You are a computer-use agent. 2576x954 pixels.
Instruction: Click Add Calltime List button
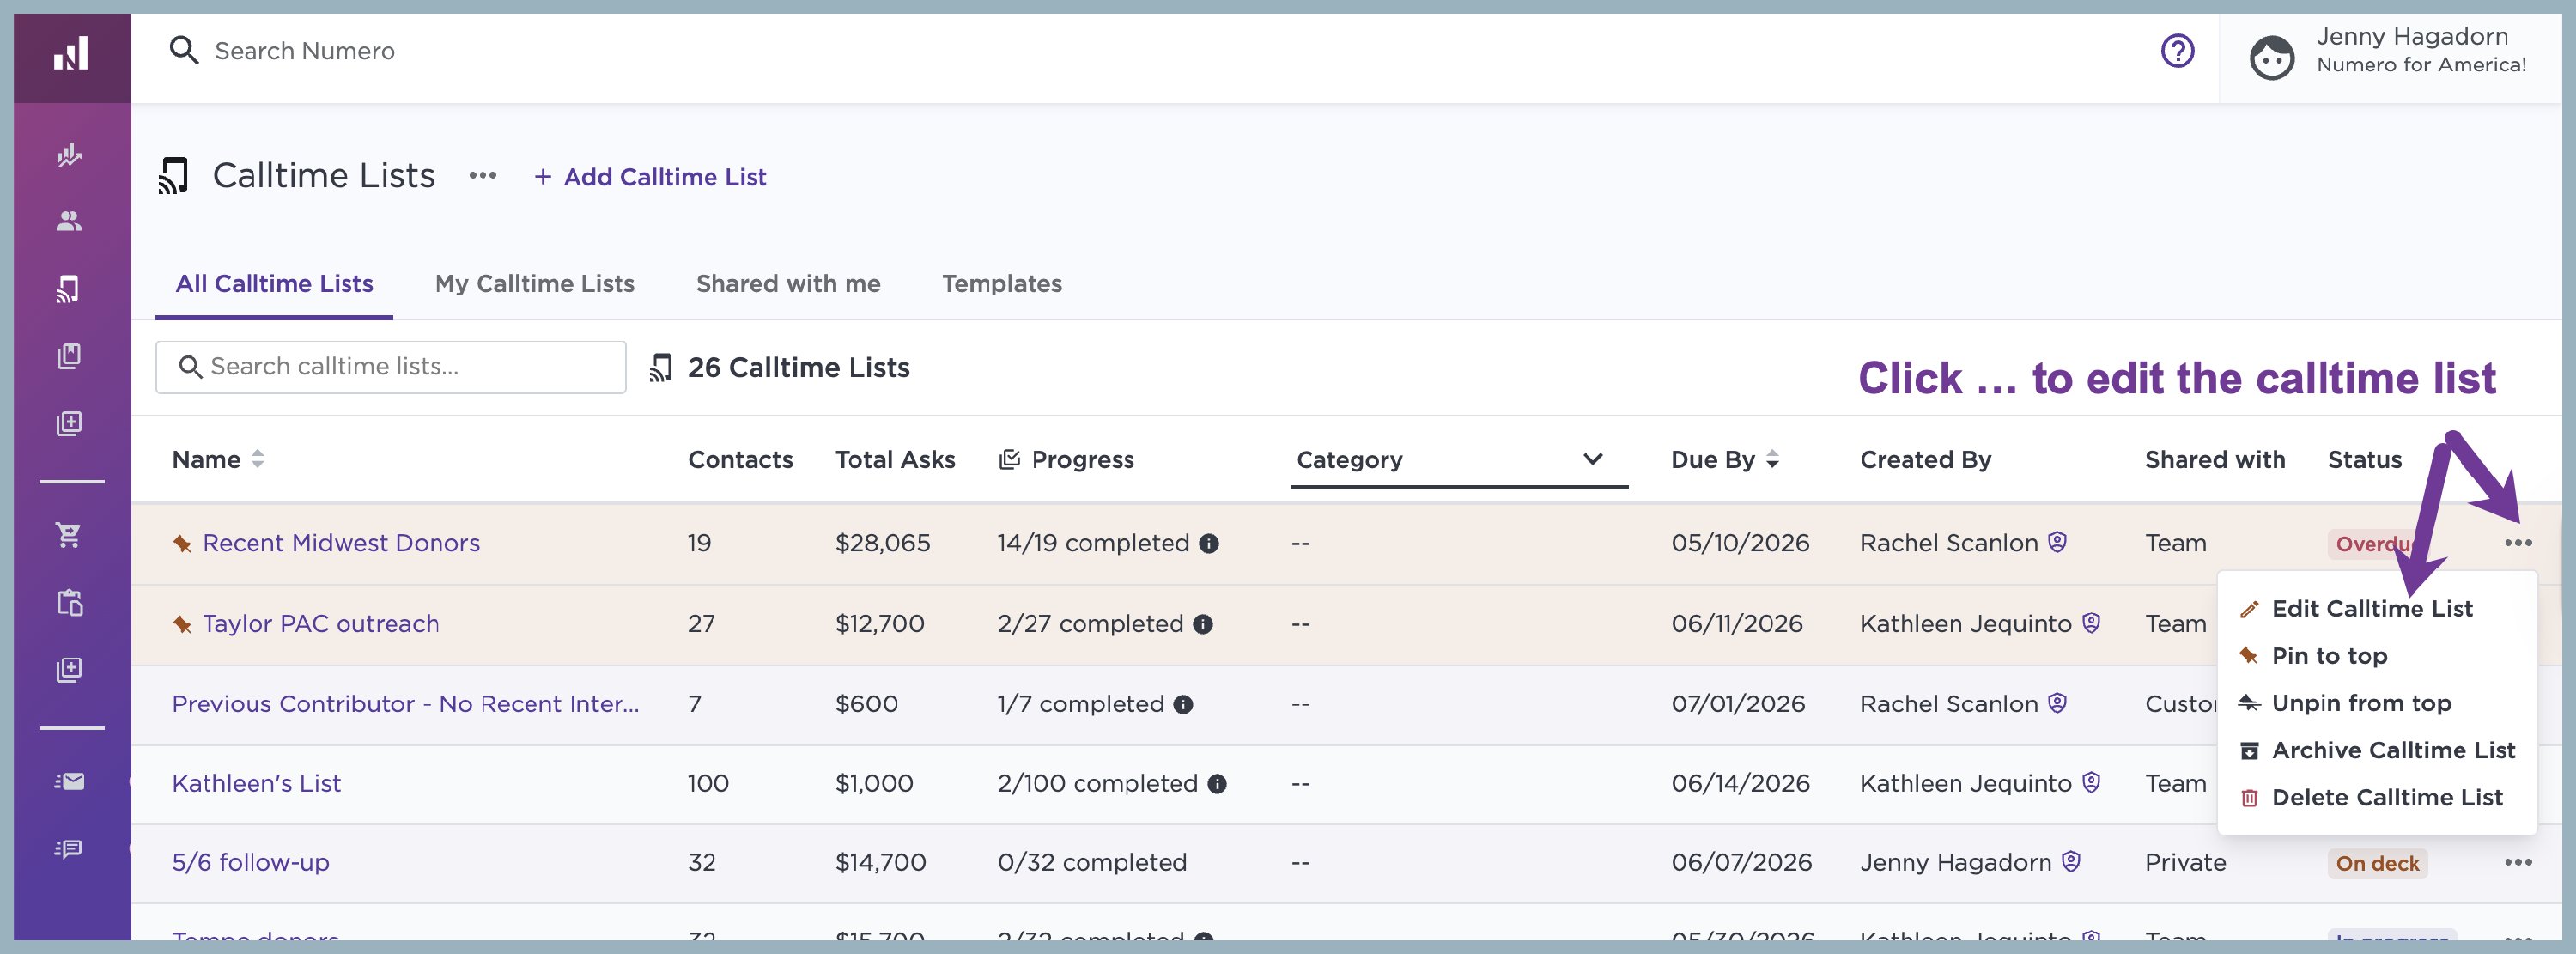[650, 177]
